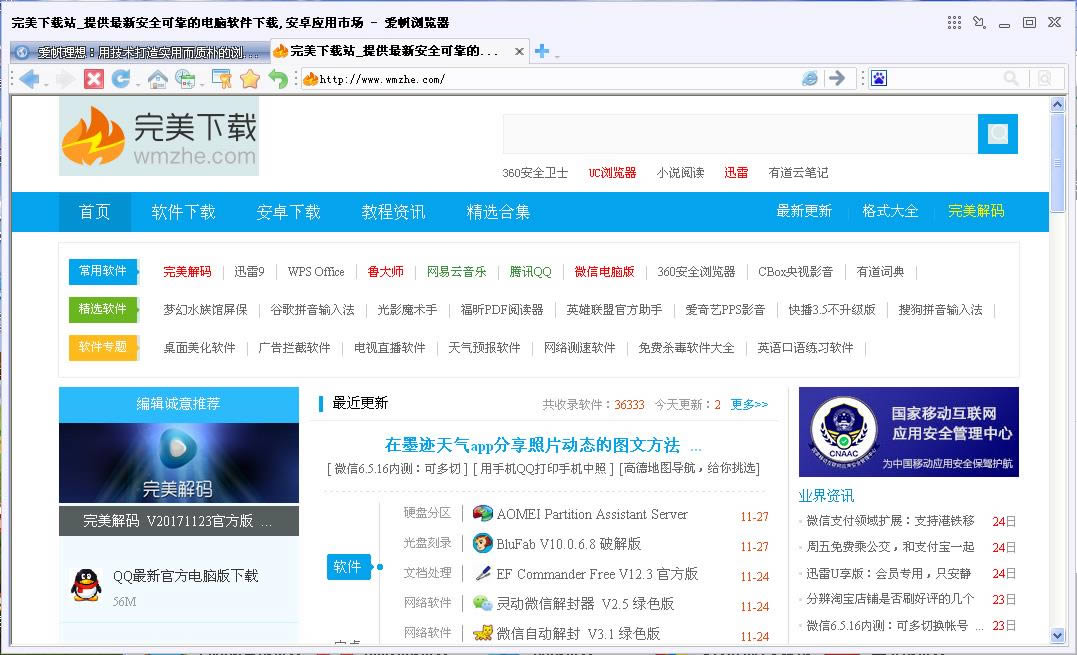
Task: Open the 微信电脑版 link
Action: (x=604, y=272)
